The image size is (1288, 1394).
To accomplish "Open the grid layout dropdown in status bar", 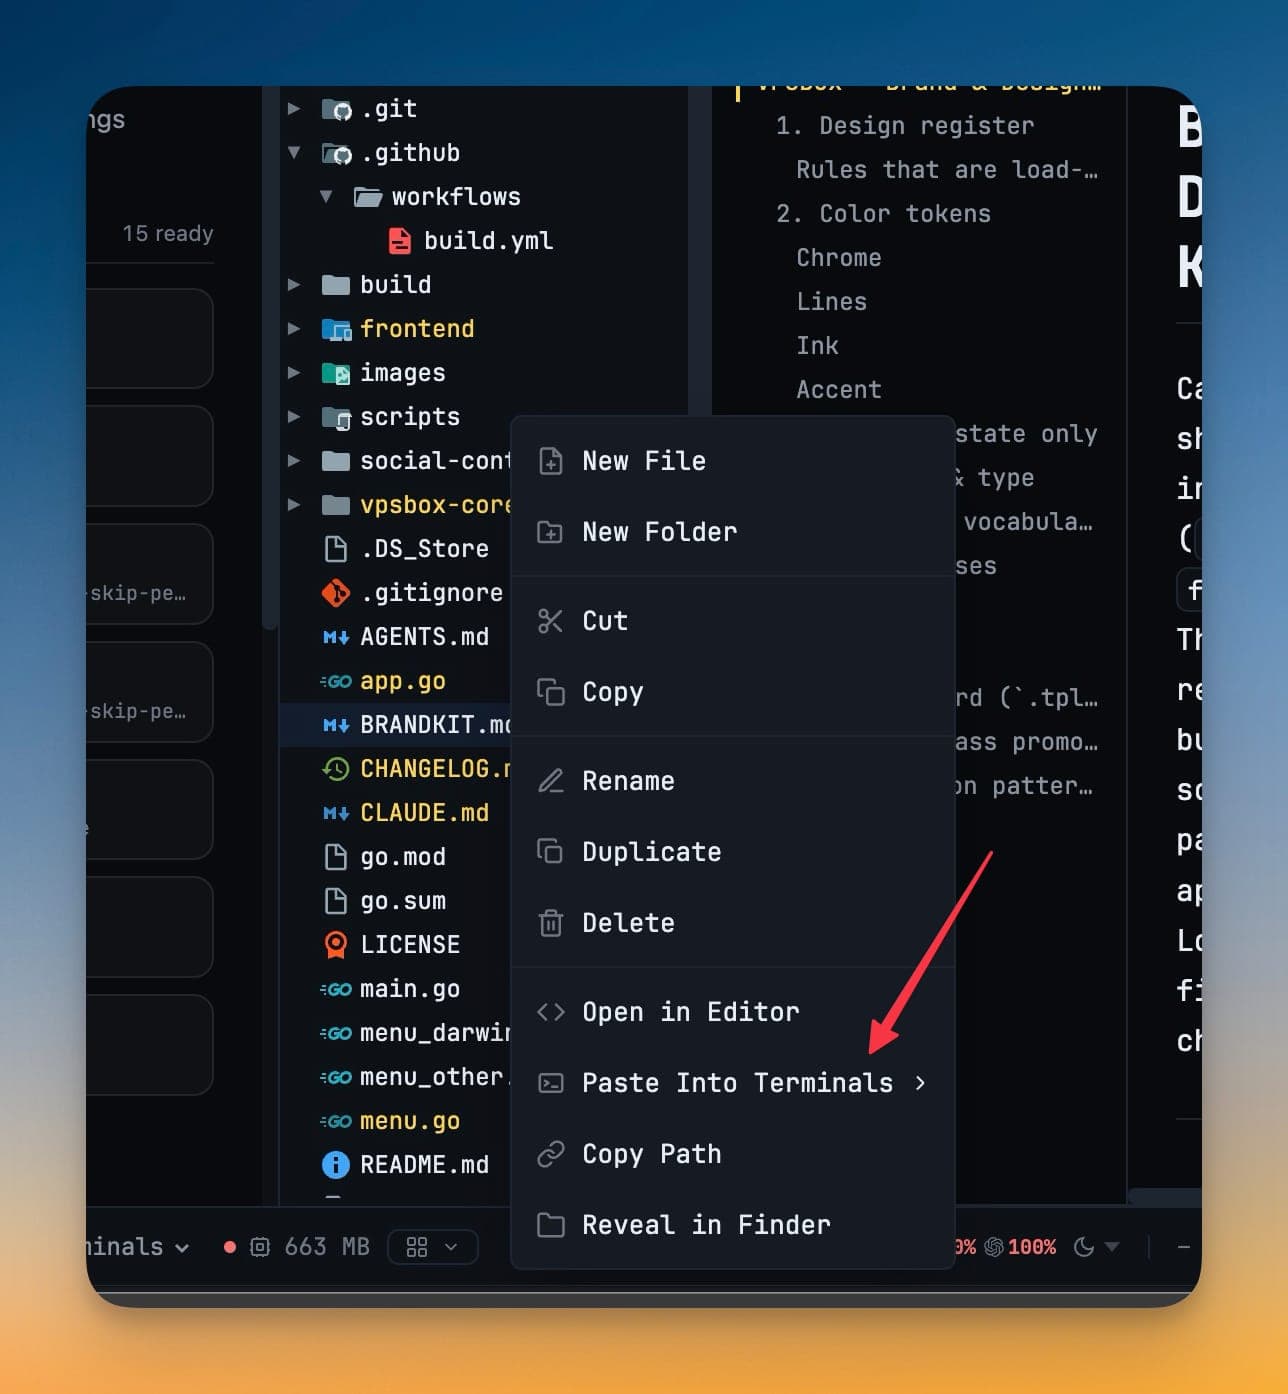I will (x=432, y=1247).
